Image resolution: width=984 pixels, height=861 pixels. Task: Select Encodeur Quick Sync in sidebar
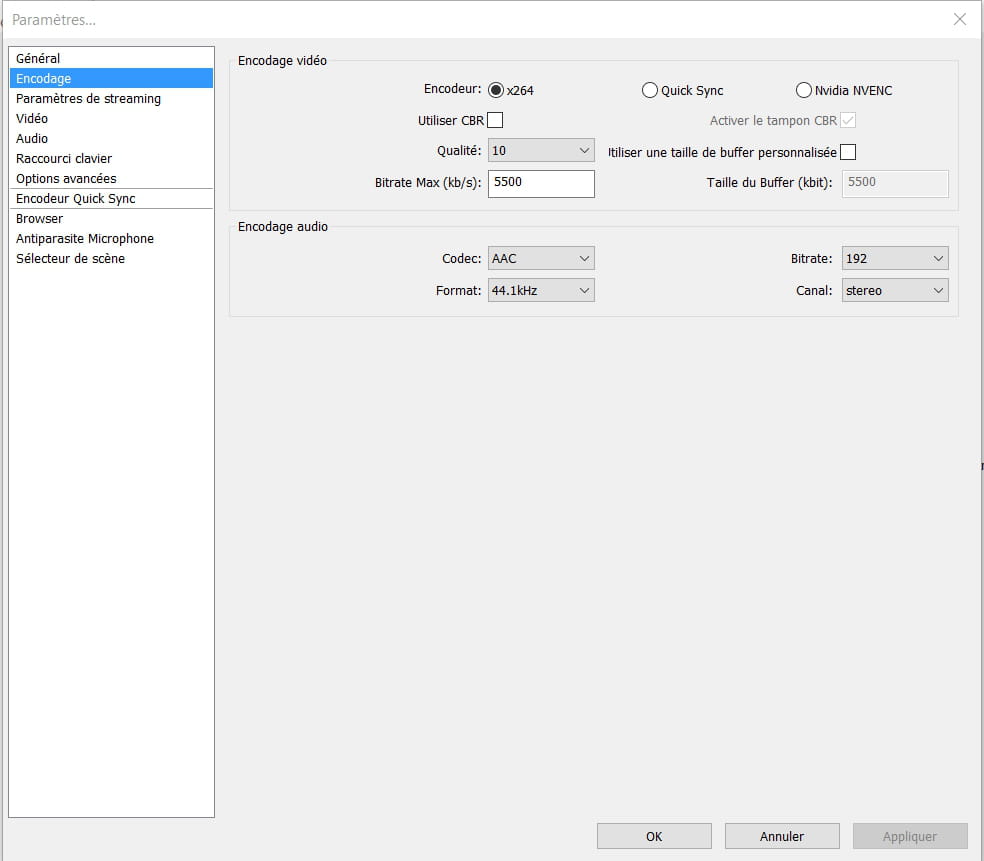coord(111,199)
